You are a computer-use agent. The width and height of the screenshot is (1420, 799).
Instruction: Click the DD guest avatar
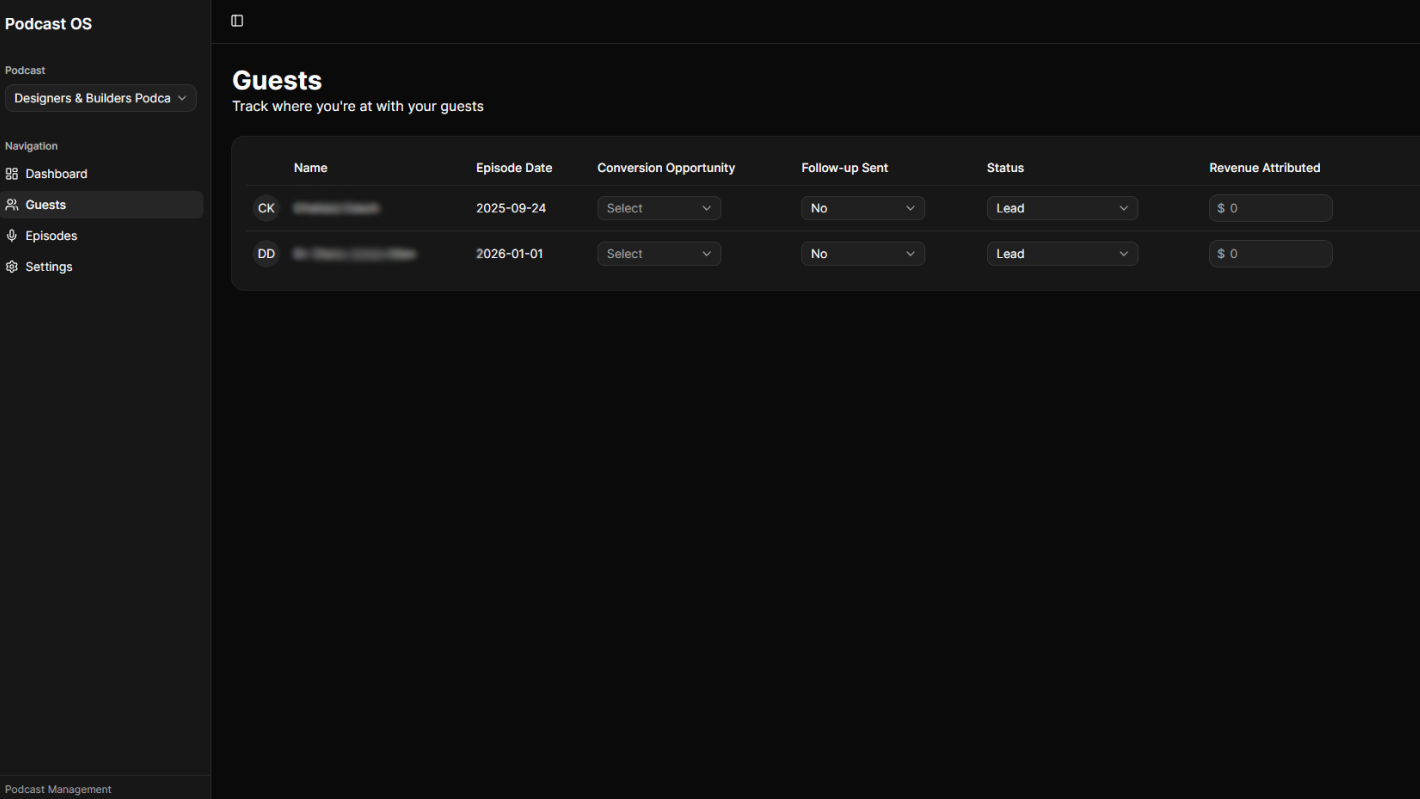266,253
